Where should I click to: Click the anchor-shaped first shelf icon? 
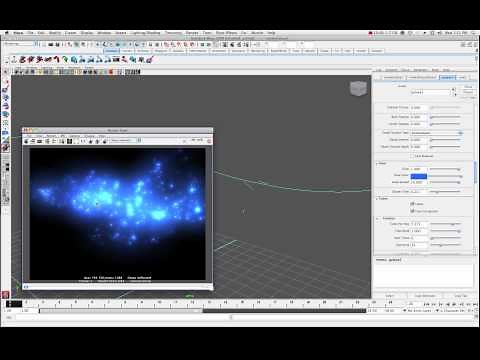tap(14, 60)
